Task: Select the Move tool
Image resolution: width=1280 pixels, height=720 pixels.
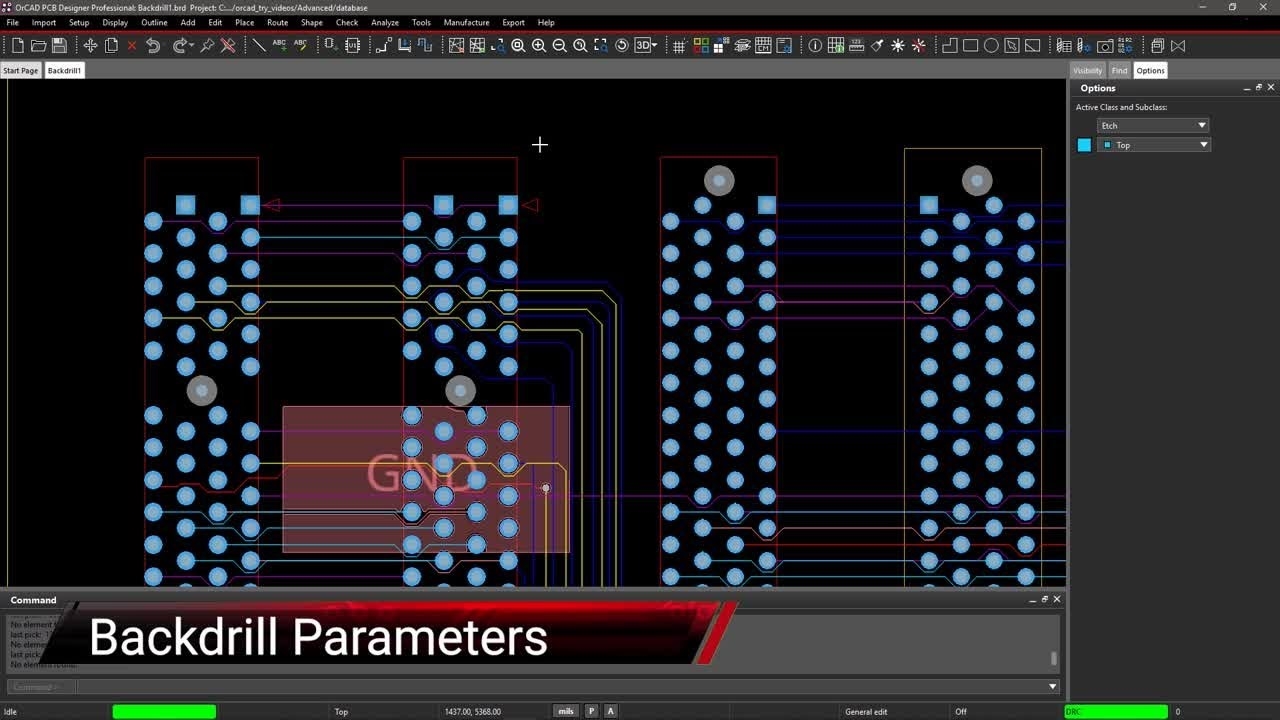Action: (89, 46)
